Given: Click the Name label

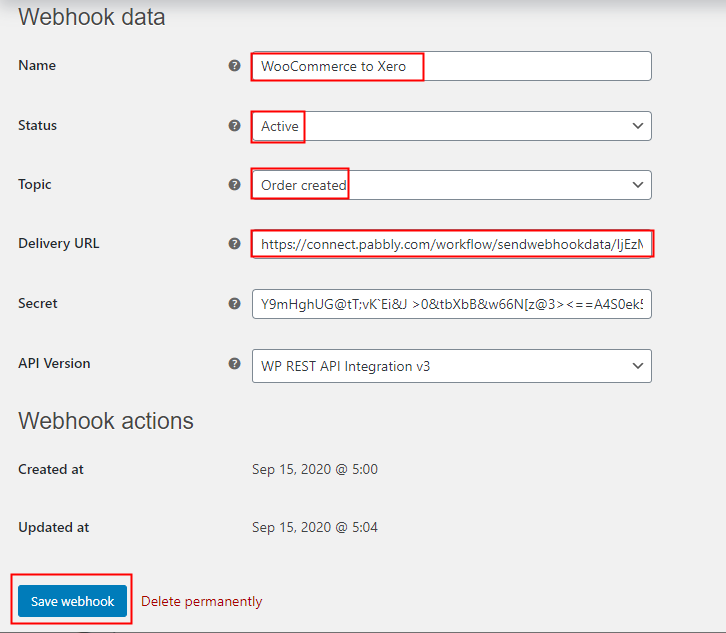Looking at the screenshot, I should click(37, 65).
